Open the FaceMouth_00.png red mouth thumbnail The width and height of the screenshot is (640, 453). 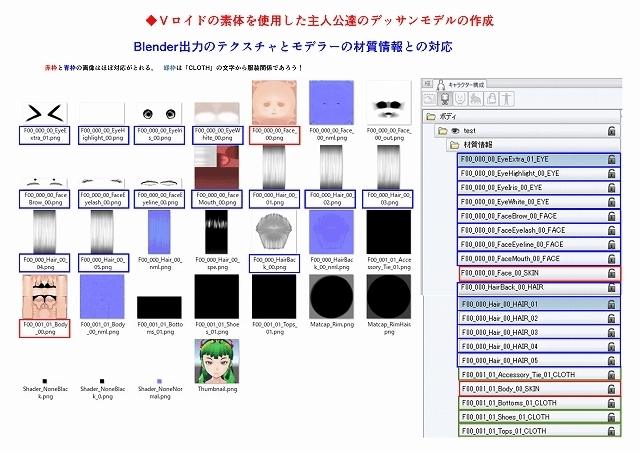click(x=217, y=167)
